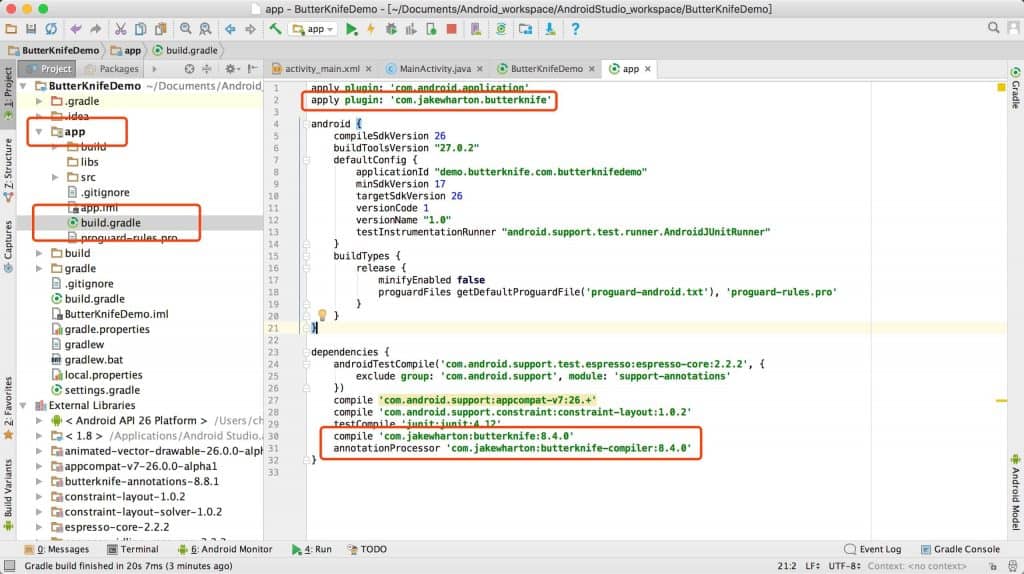Open the Android Monitor tool window

(x=225, y=549)
